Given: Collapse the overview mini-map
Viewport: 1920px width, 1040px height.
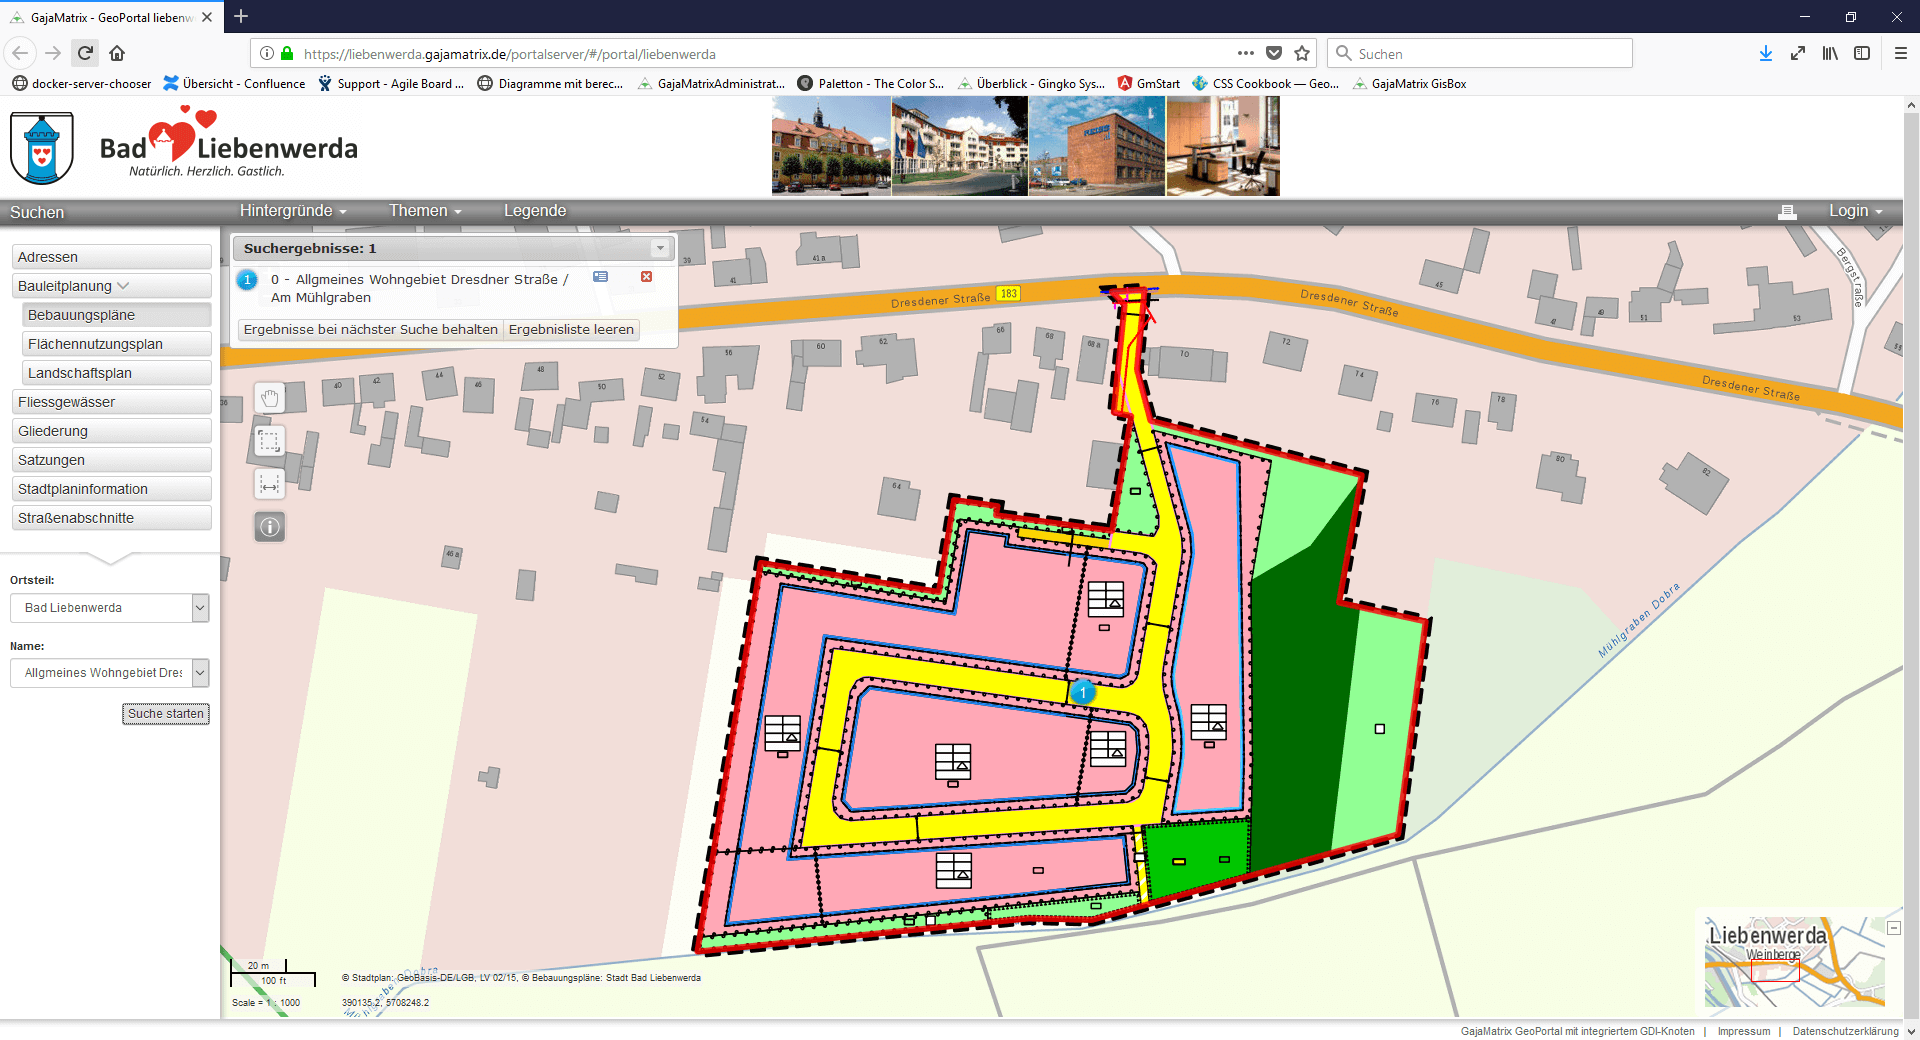Looking at the screenshot, I should pyautogui.click(x=1893, y=928).
